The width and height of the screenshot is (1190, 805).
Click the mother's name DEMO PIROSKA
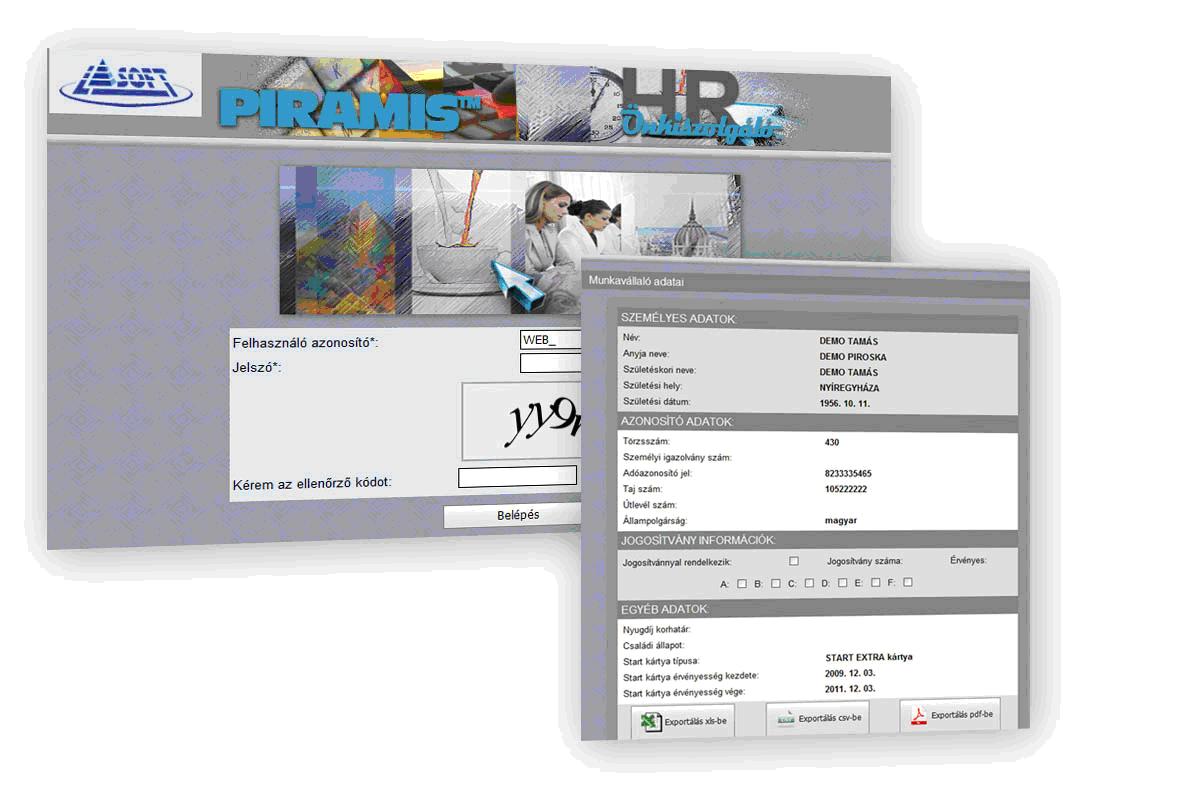tap(853, 357)
